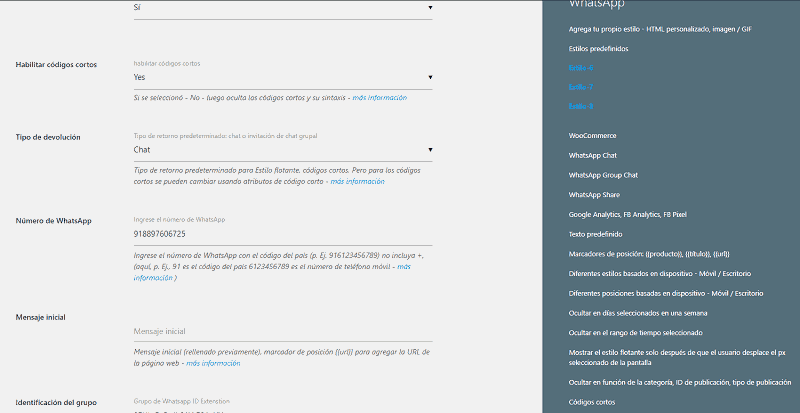Image resolution: width=800 pixels, height=413 pixels.
Task: Open the Estilo-6 link in sidebar
Action: [581, 68]
